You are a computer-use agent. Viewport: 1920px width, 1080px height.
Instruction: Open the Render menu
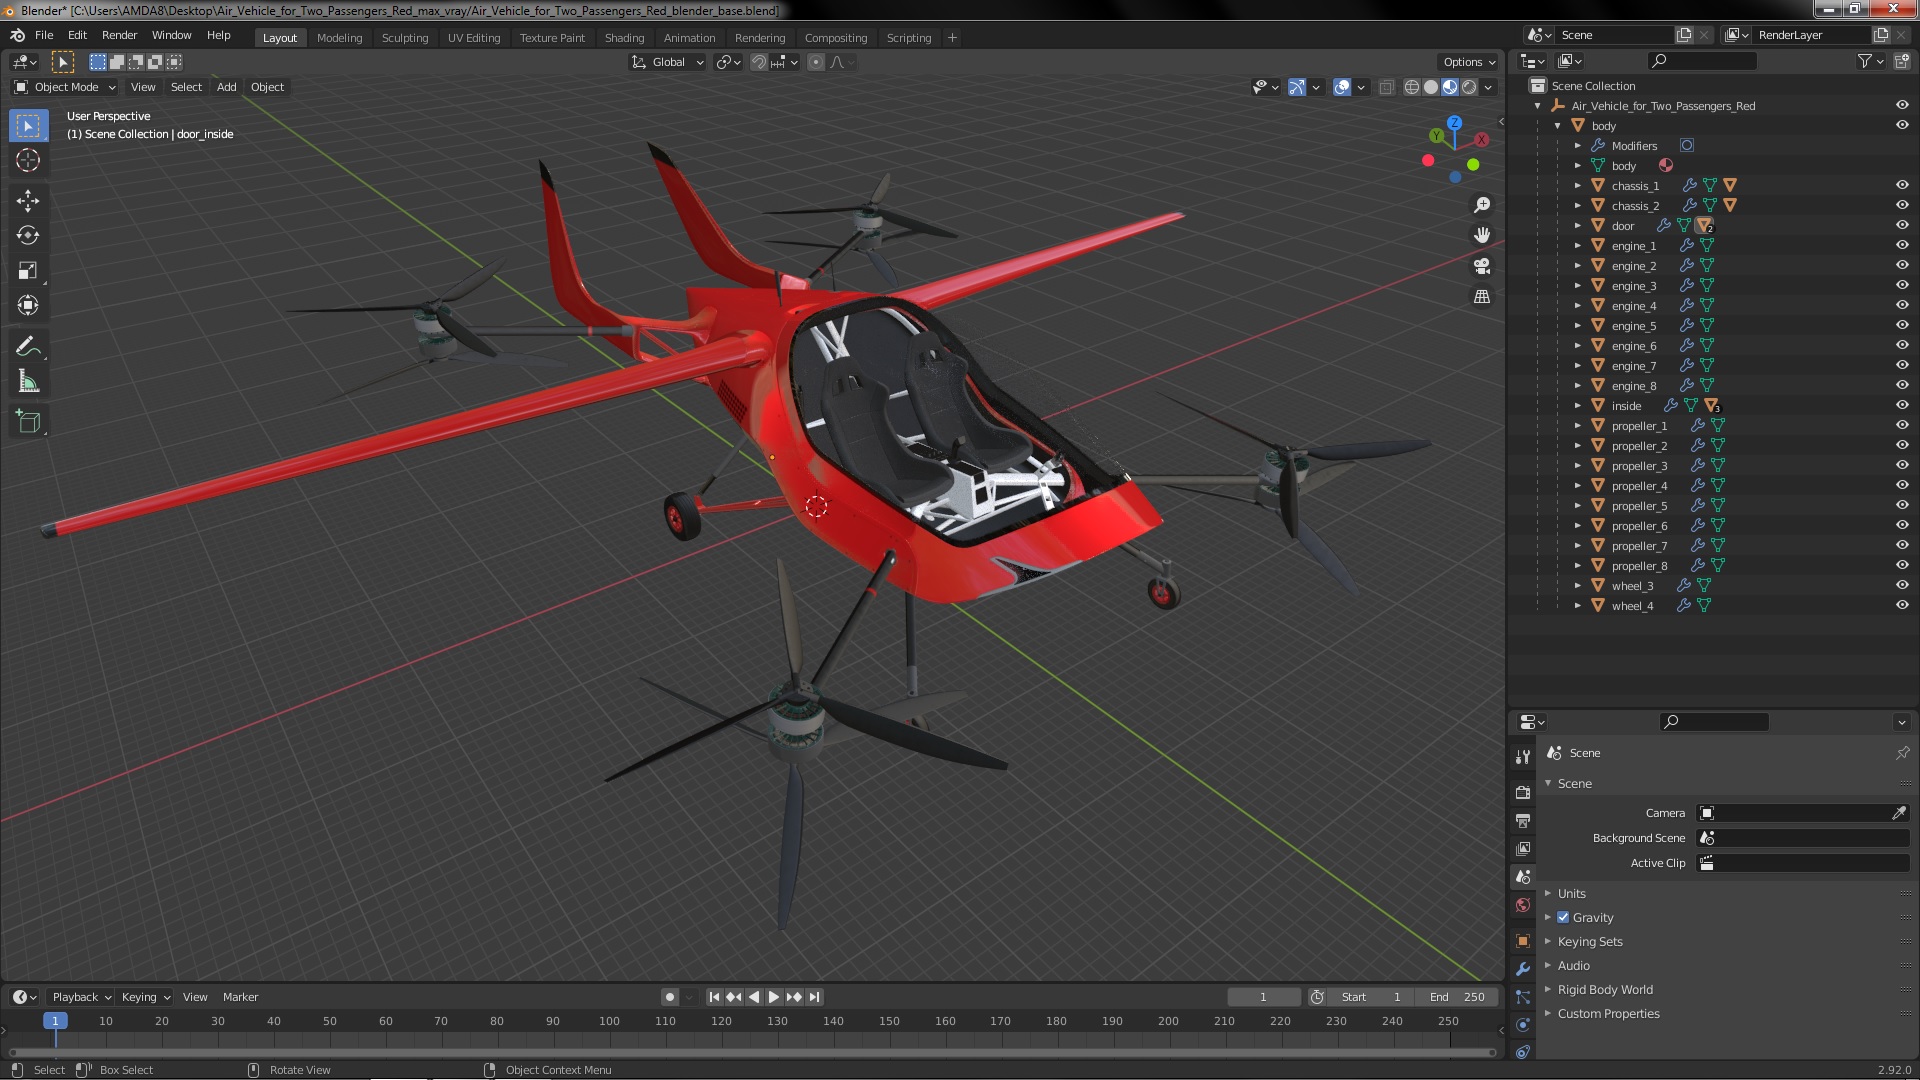pos(119,35)
